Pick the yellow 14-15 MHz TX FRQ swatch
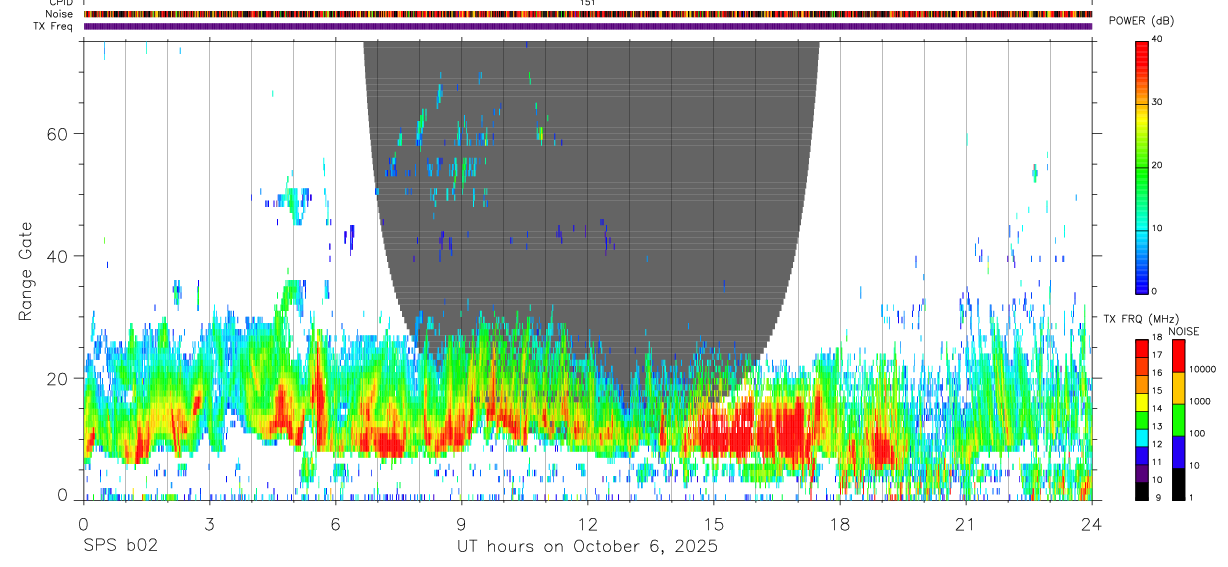1228x567 pixels. tap(1141, 401)
